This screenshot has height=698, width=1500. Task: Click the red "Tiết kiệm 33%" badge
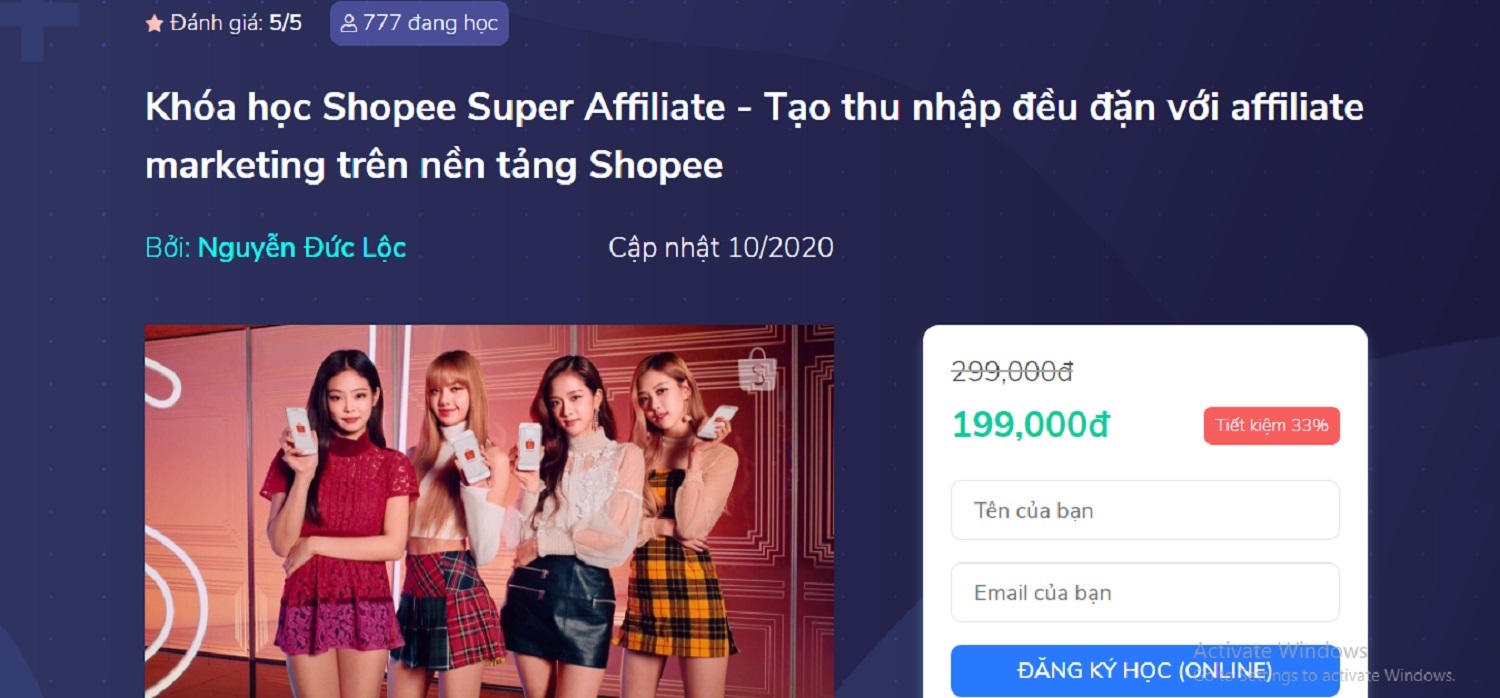1272,425
